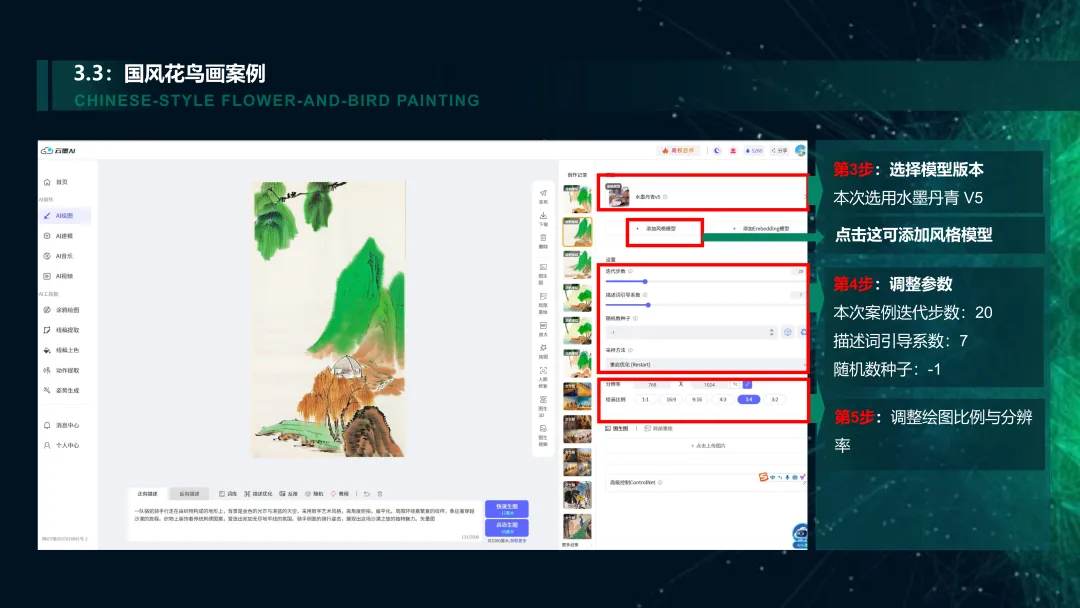The image size is (1080, 608).
Task: Select the 3:2 drawing ratio
Action: pos(774,399)
